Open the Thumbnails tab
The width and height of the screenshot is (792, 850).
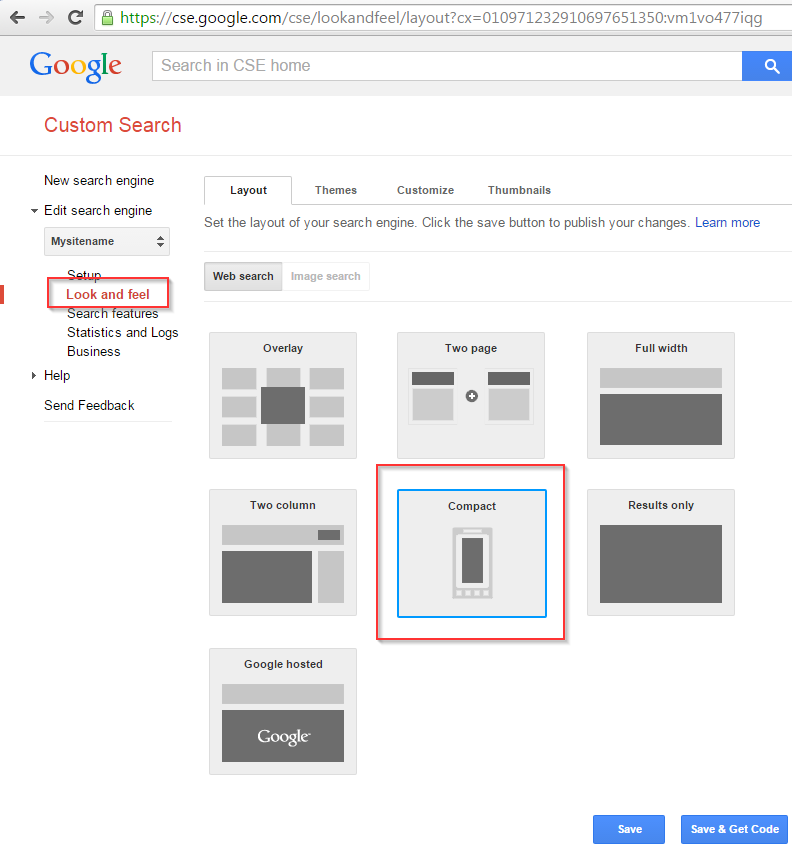click(x=519, y=190)
